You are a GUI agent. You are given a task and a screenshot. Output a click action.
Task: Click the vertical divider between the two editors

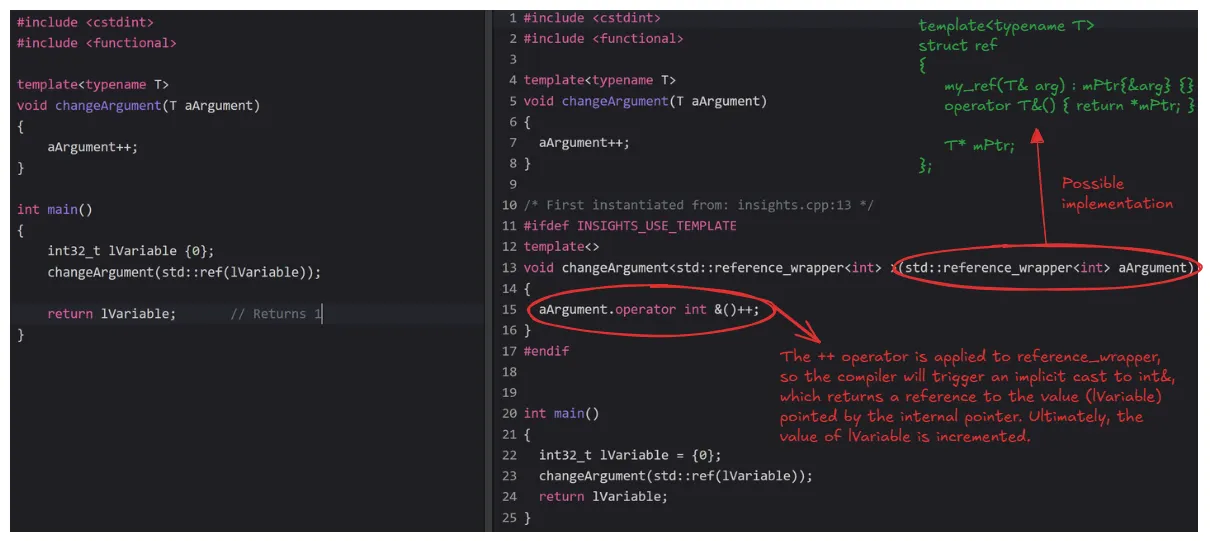487,270
